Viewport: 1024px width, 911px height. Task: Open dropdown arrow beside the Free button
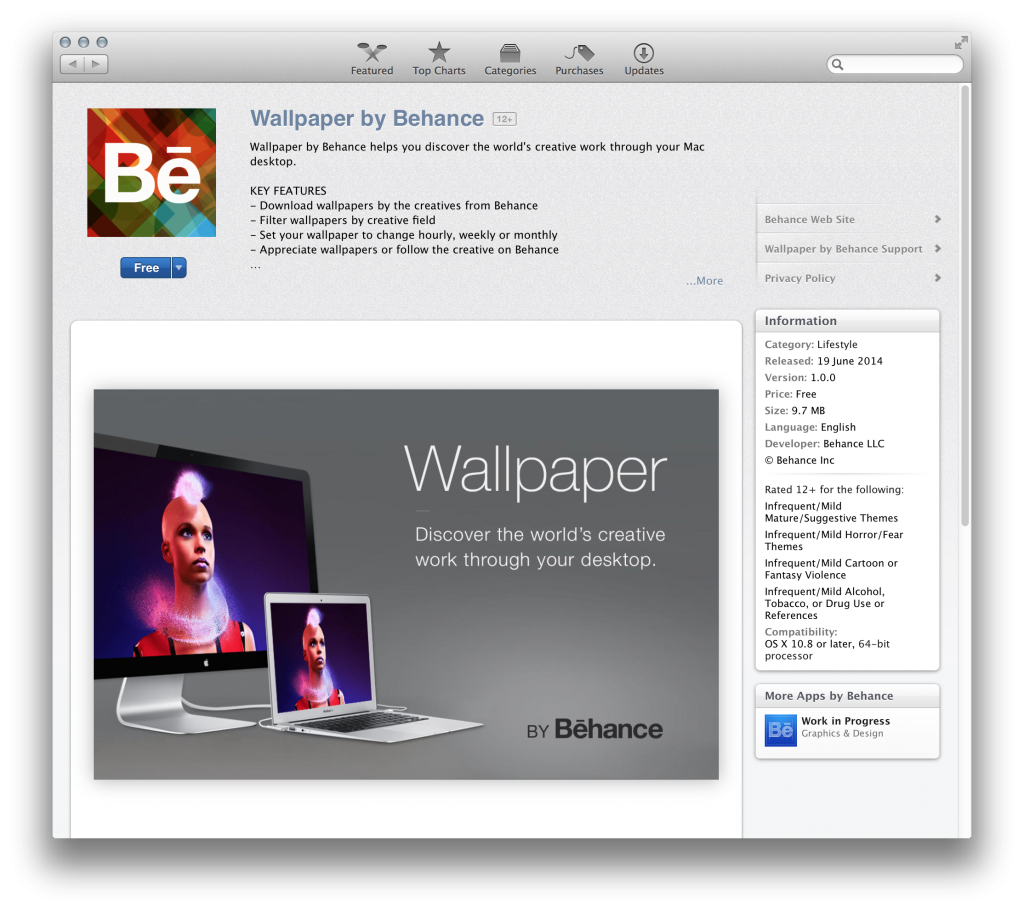click(x=179, y=268)
